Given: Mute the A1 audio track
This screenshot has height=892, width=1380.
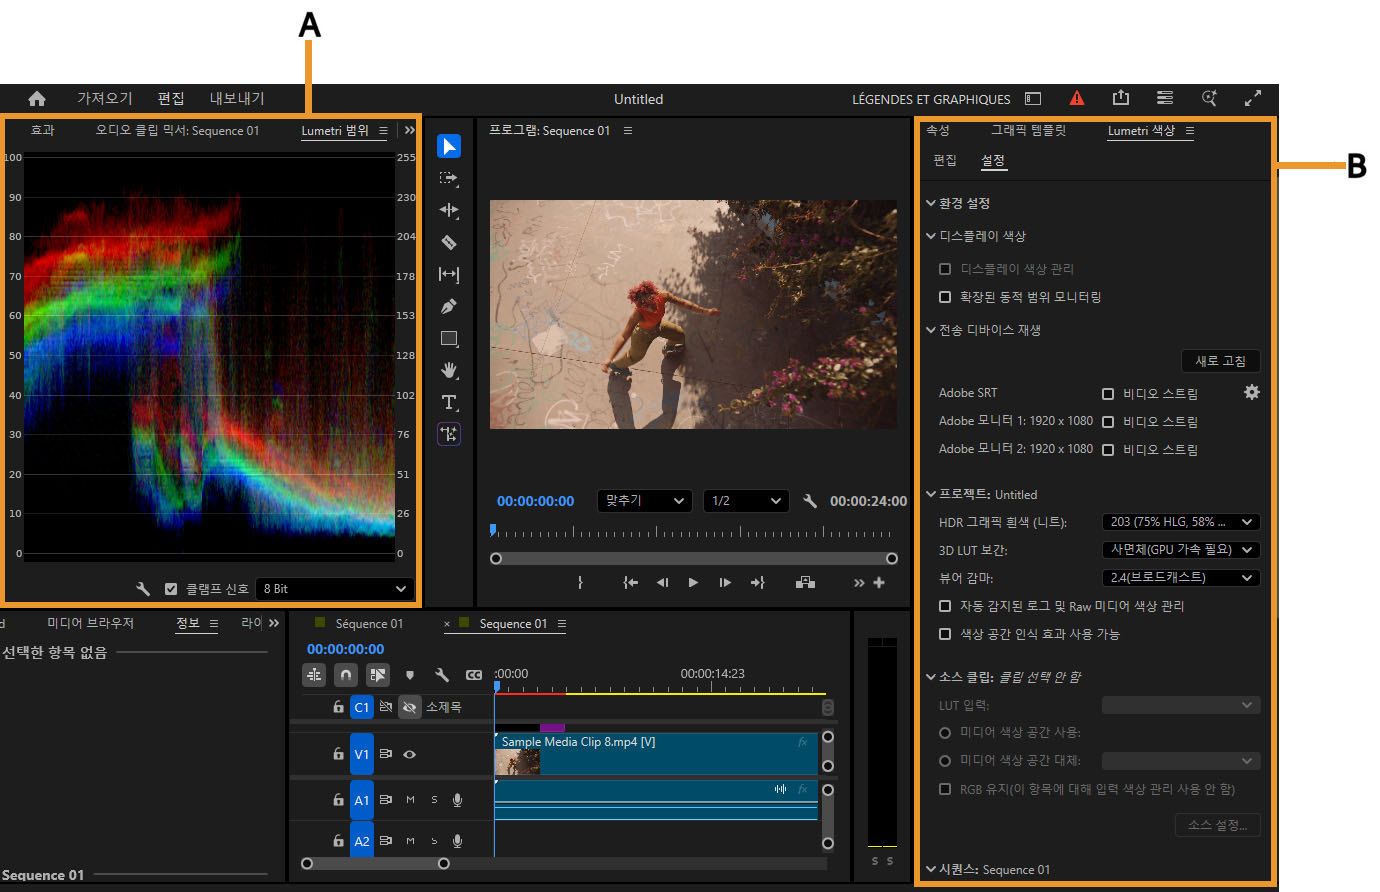Looking at the screenshot, I should 409,800.
